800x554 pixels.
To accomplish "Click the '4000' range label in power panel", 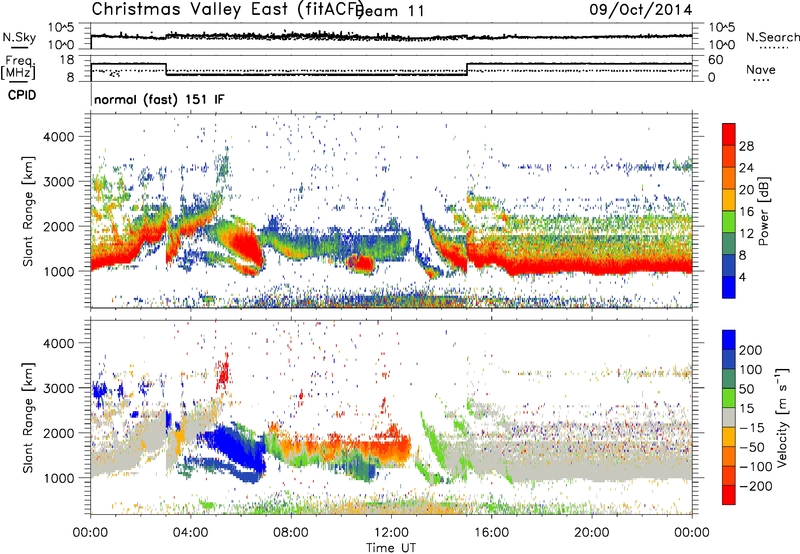I will click(x=58, y=137).
